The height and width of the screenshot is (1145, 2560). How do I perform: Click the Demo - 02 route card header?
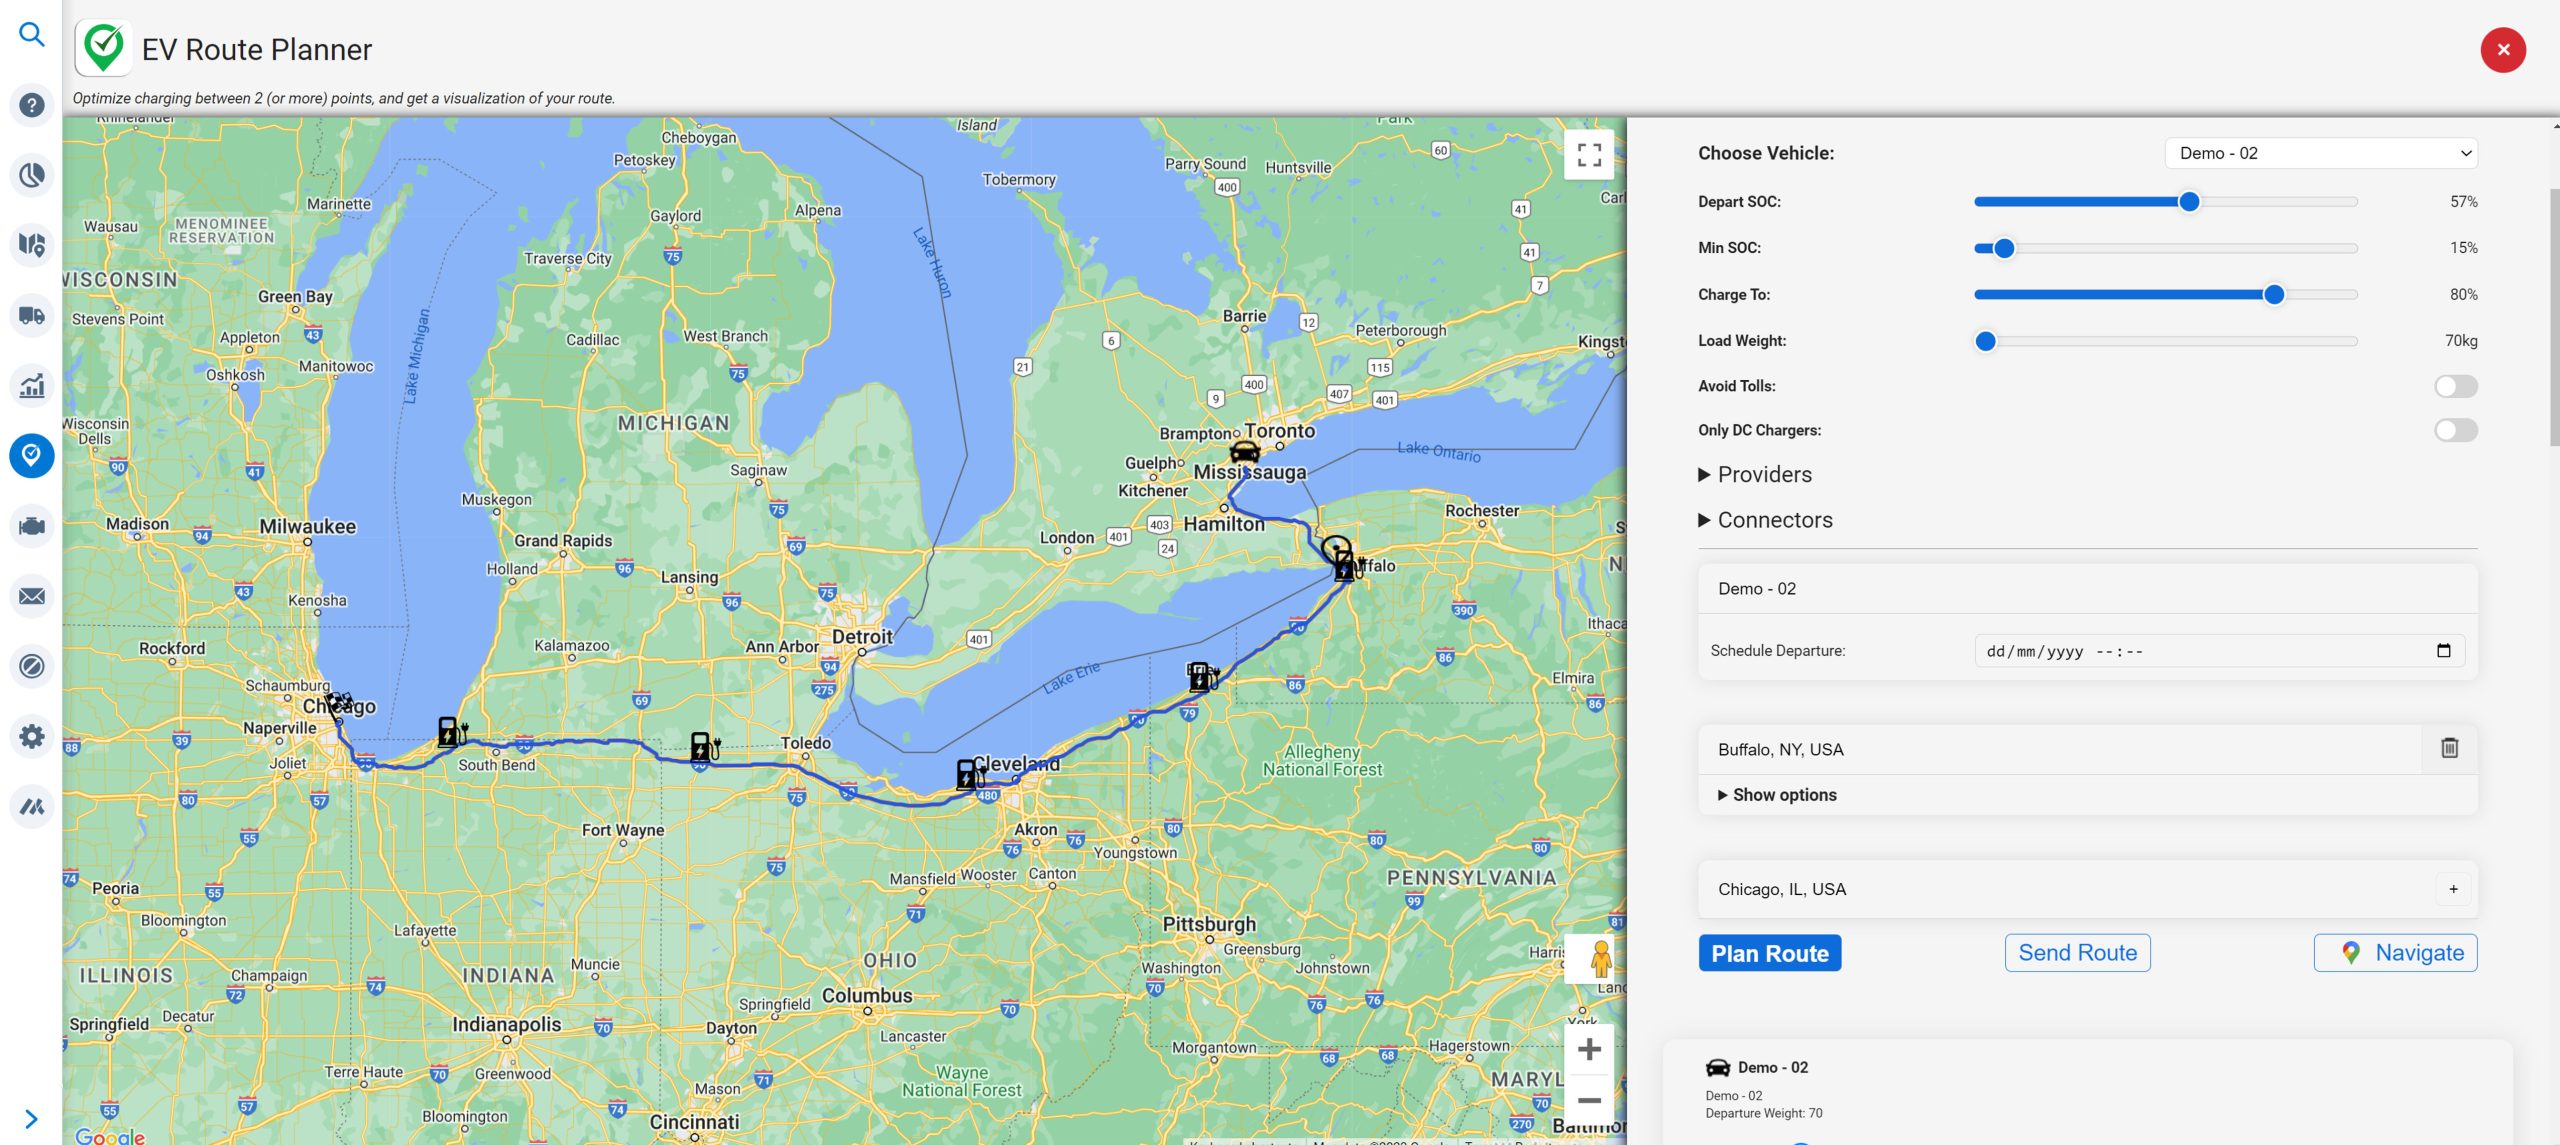[x=2087, y=589]
